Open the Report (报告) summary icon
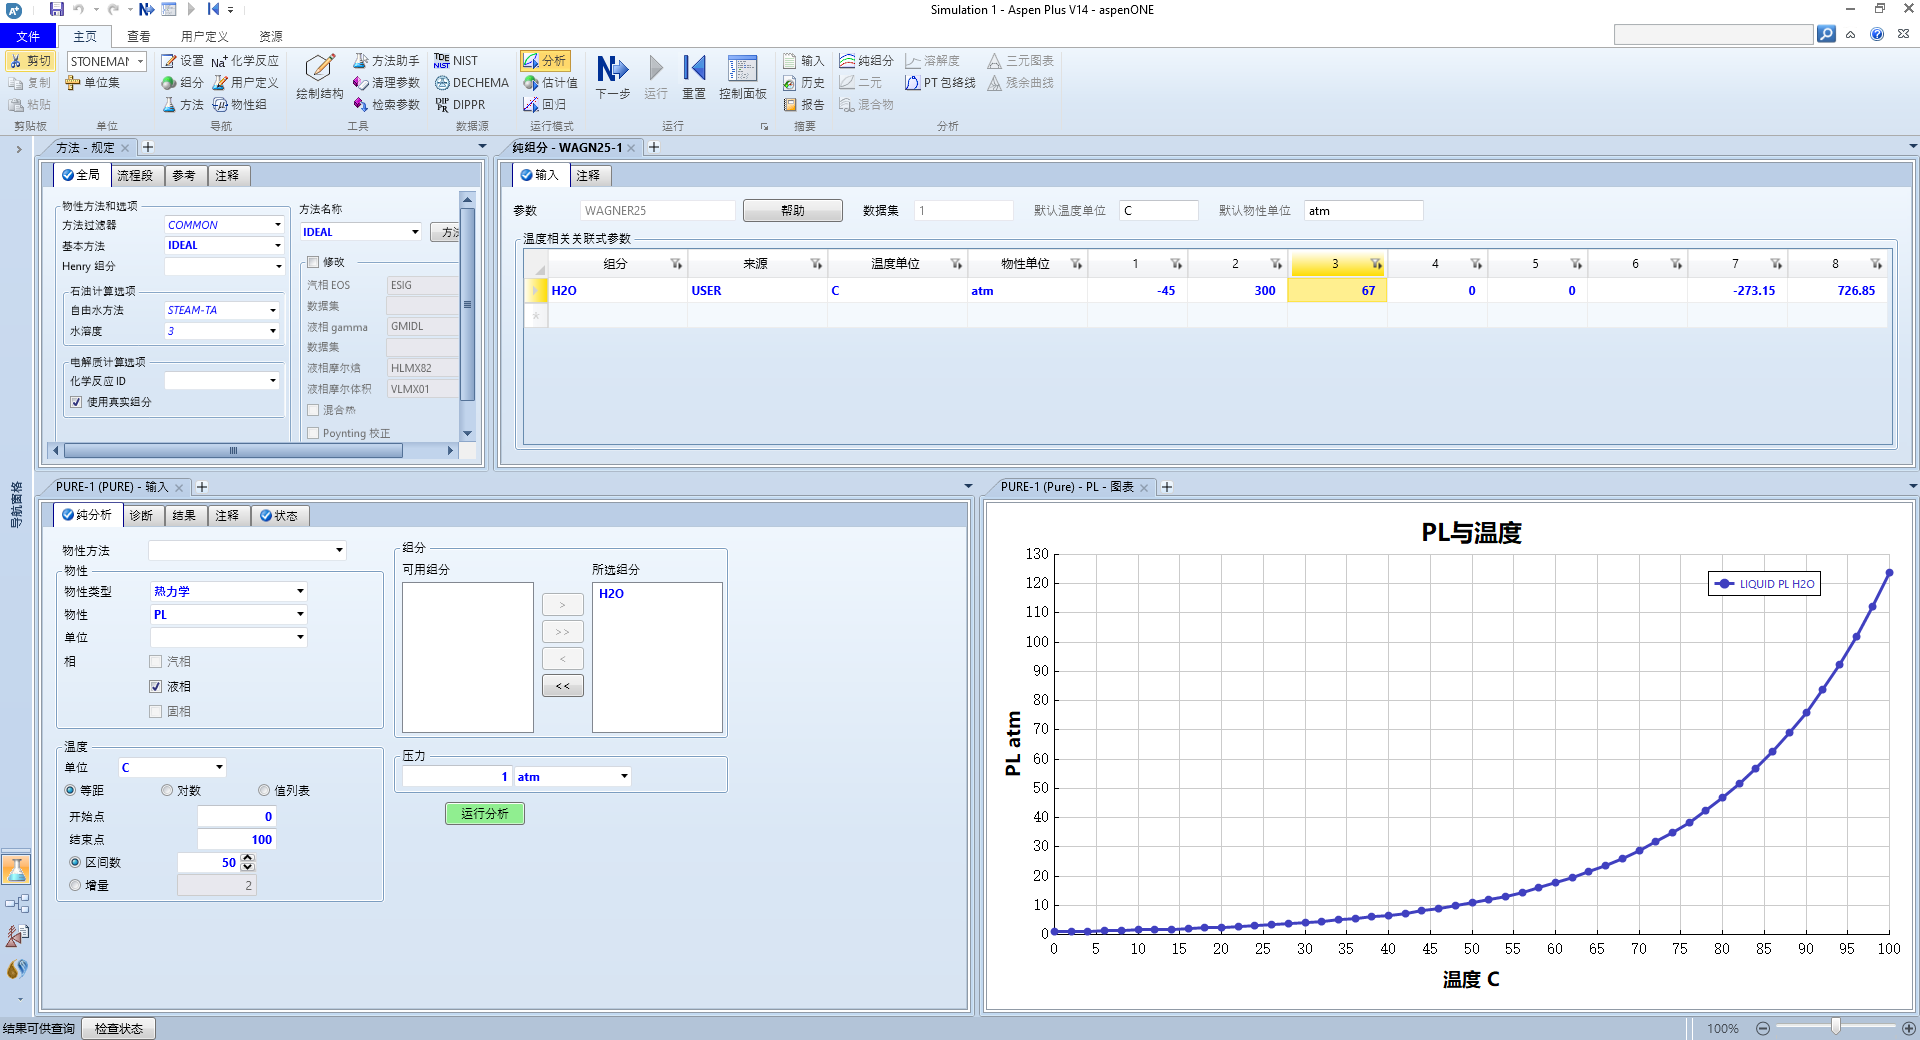 point(804,105)
